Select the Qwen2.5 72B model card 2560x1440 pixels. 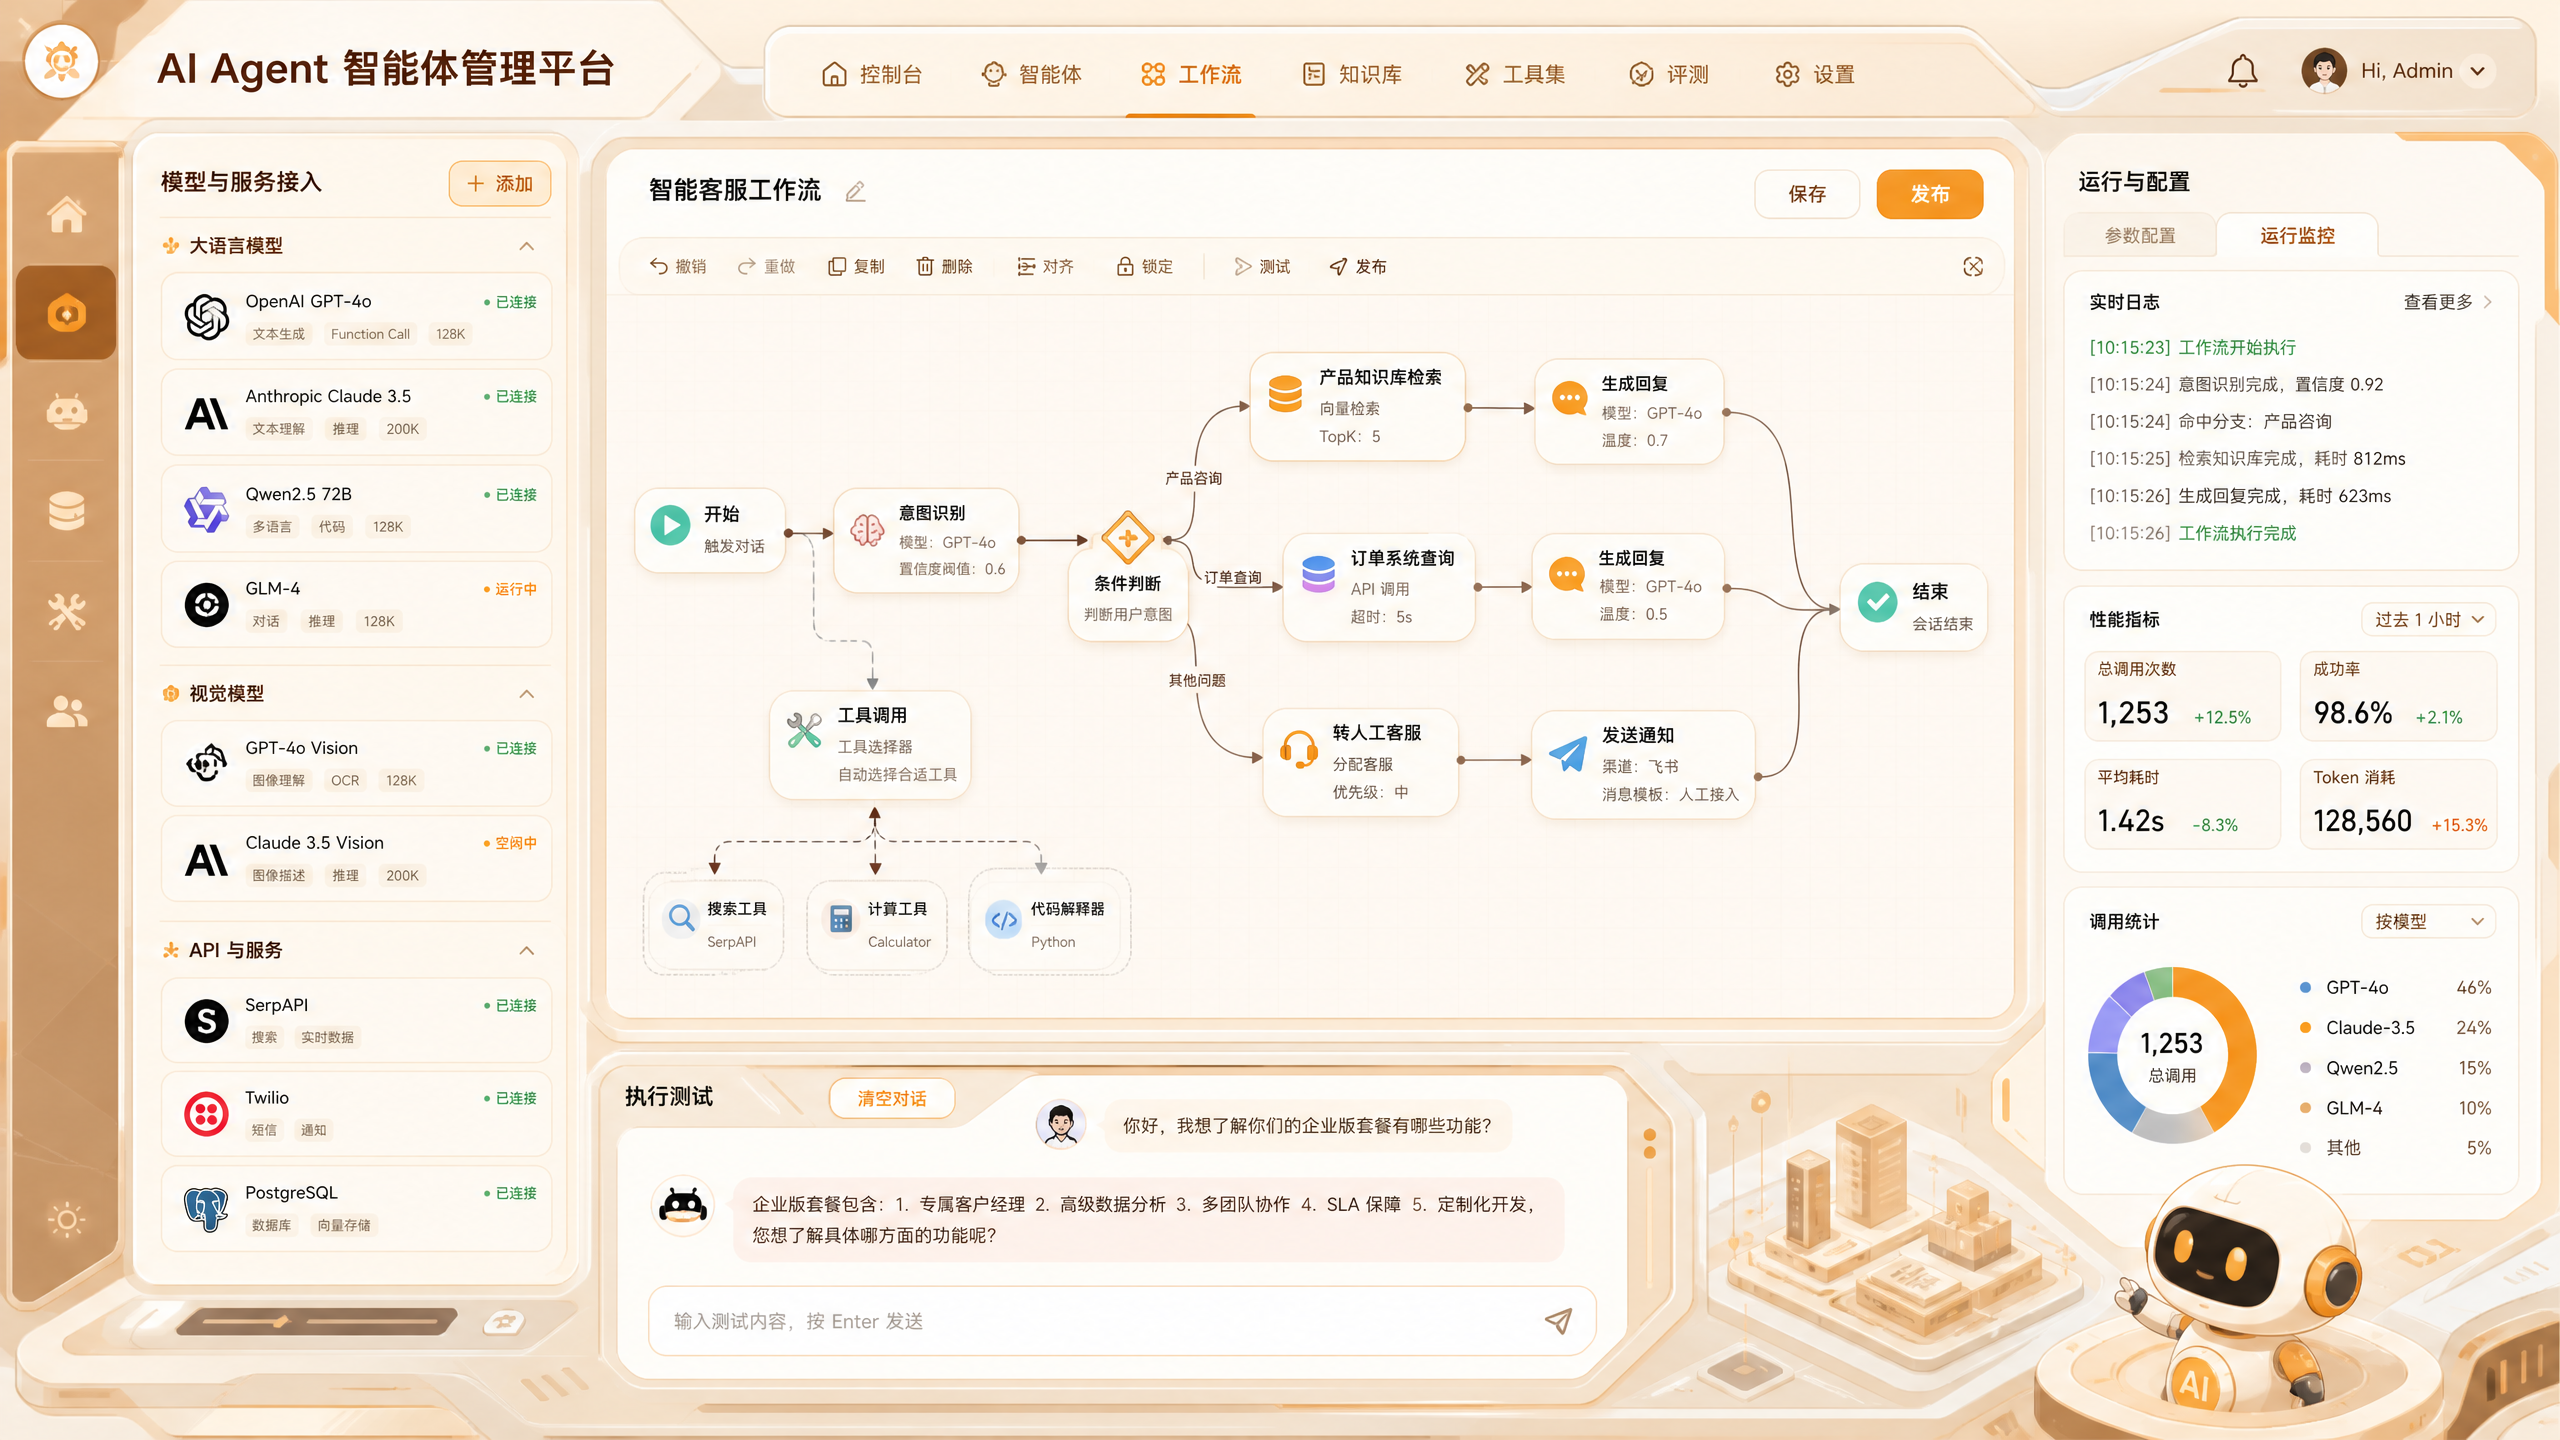pyautogui.click(x=356, y=509)
